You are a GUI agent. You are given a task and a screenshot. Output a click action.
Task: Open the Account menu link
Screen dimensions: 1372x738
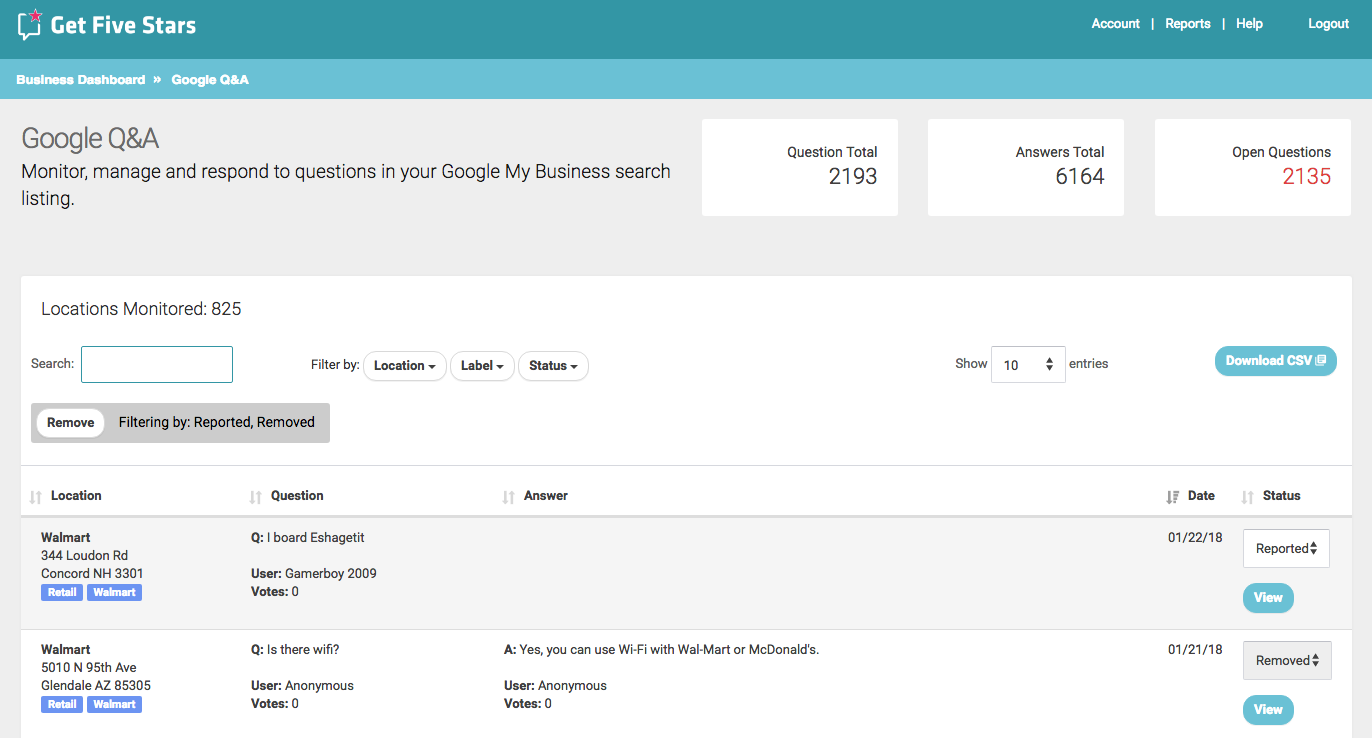[1115, 24]
